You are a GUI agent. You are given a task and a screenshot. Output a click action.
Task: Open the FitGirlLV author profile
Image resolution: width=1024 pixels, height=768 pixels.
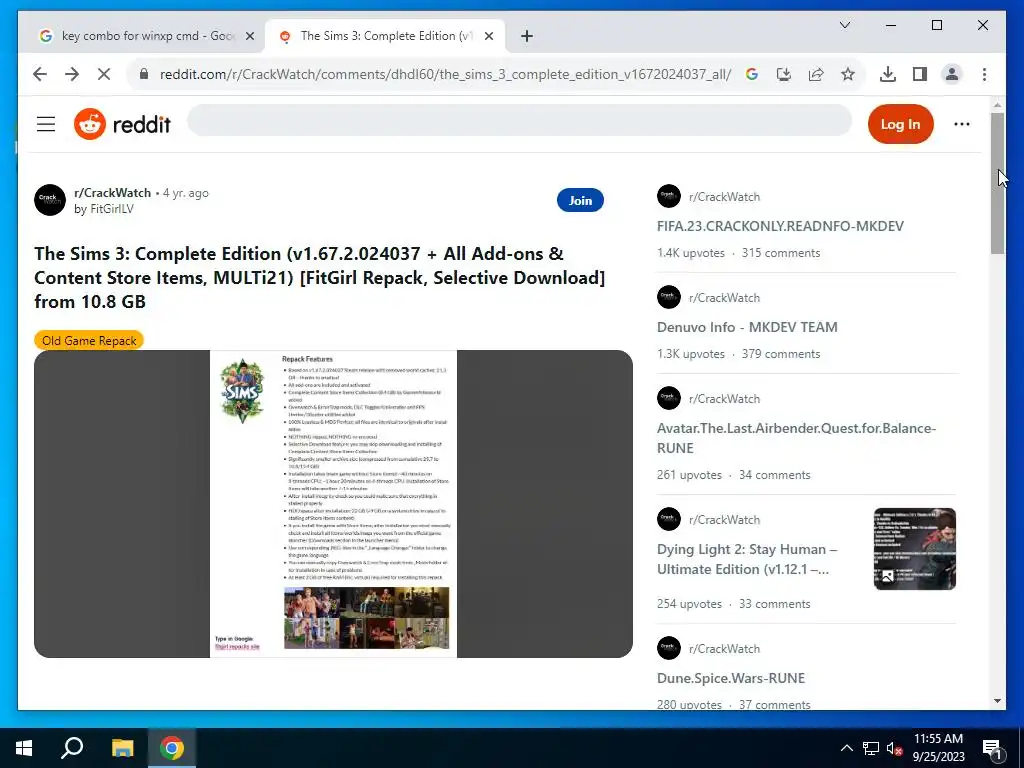tap(110, 209)
